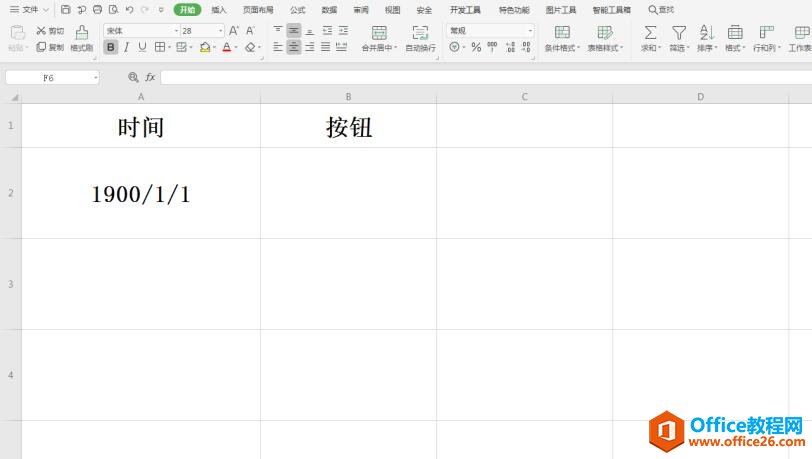
Task: Redo the last undone action
Action: click(145, 9)
